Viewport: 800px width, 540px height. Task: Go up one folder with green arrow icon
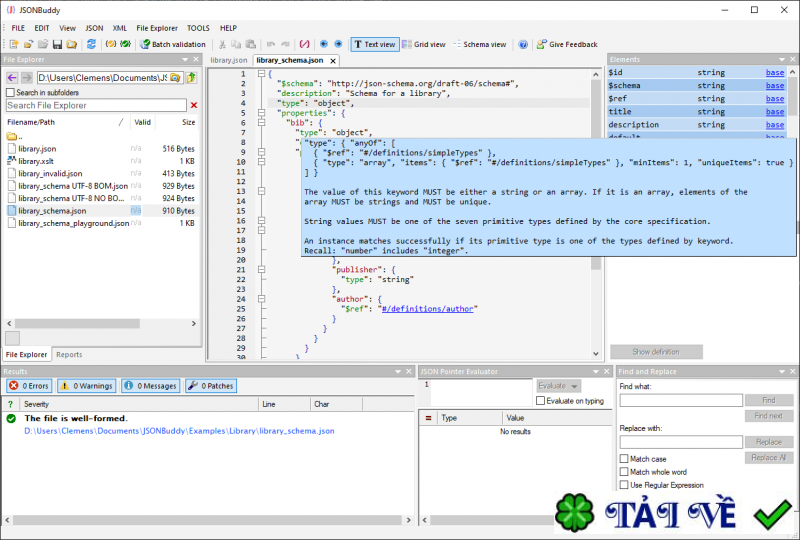click(192, 77)
